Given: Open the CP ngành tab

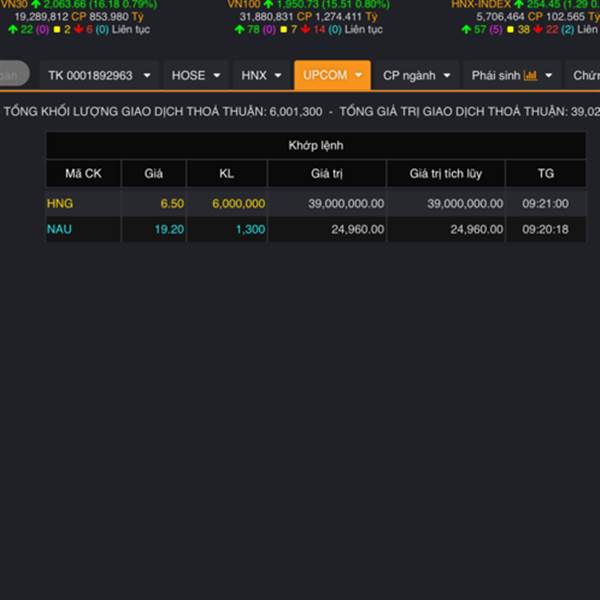Looking at the screenshot, I should [x=417, y=75].
